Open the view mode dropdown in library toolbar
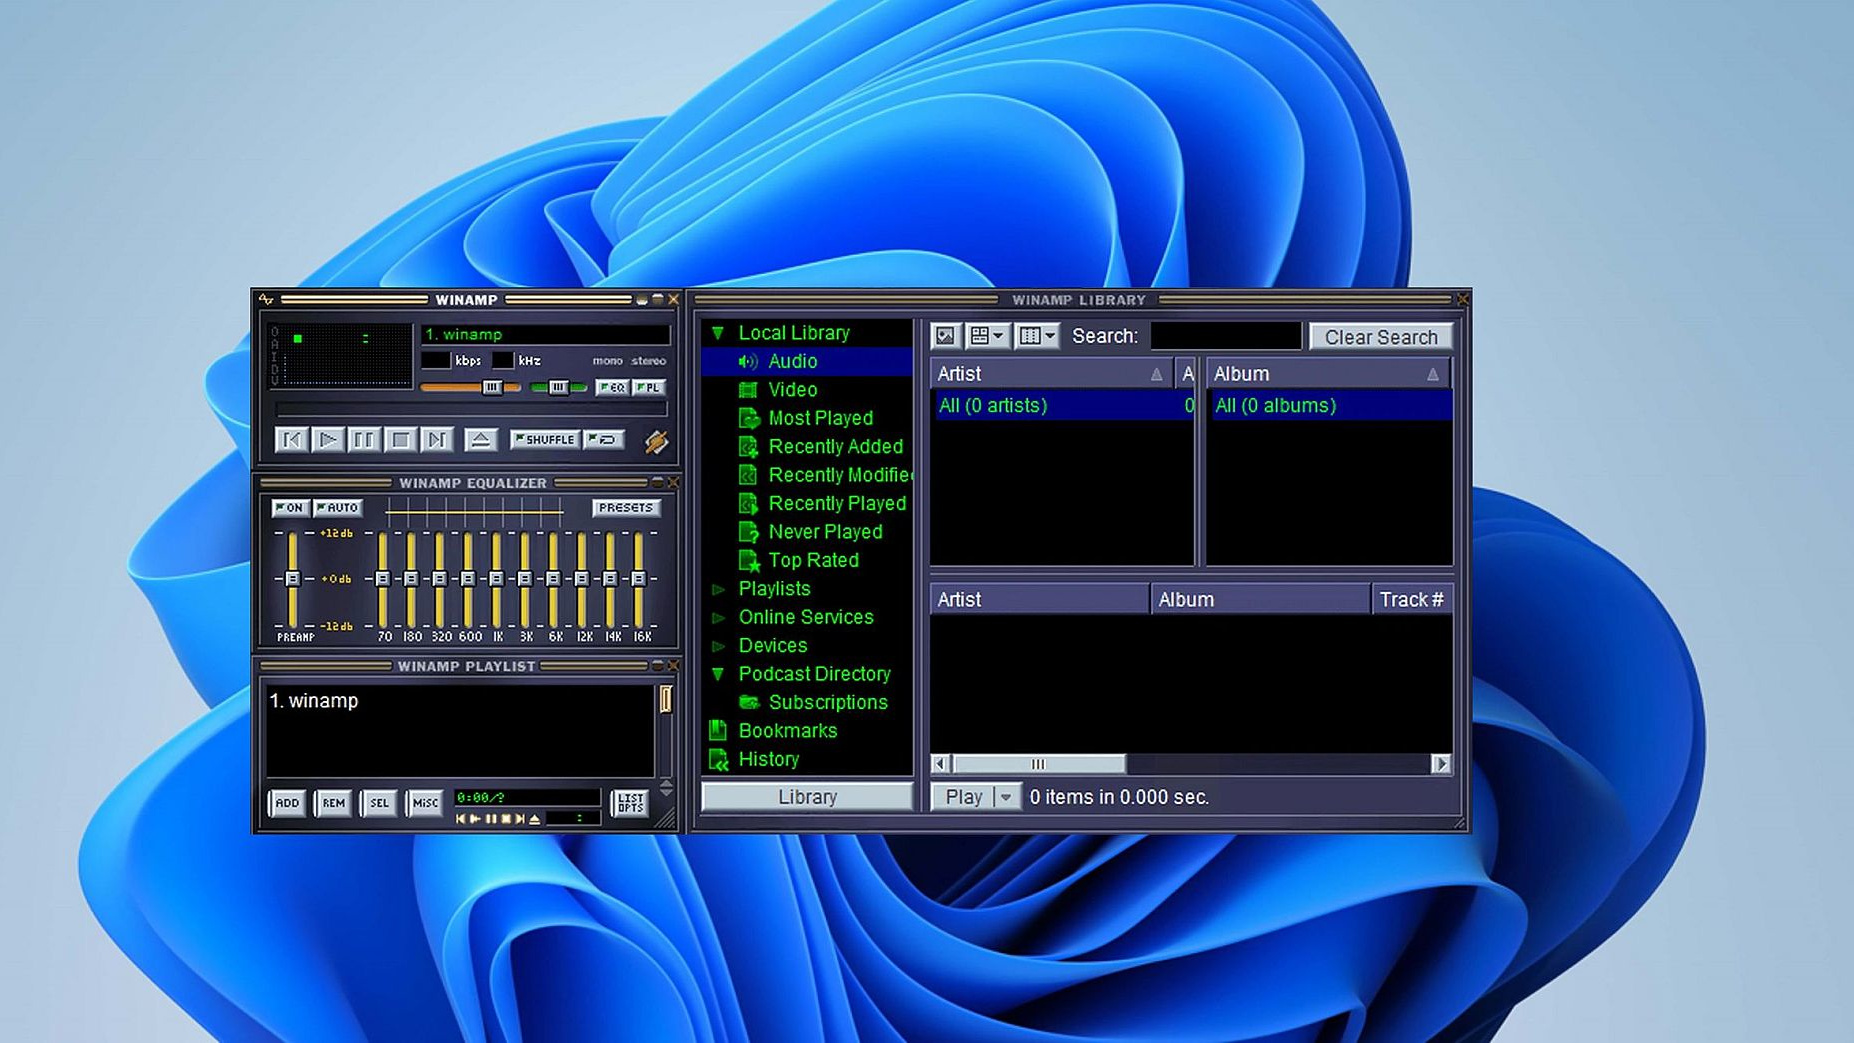Viewport: 1854px width, 1043px height. click(988, 336)
